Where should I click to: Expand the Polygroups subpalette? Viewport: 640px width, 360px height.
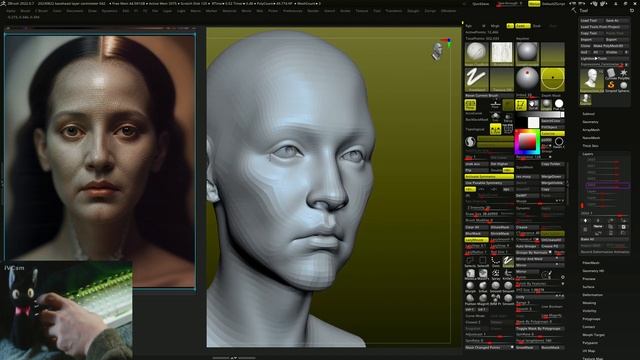(x=591, y=319)
